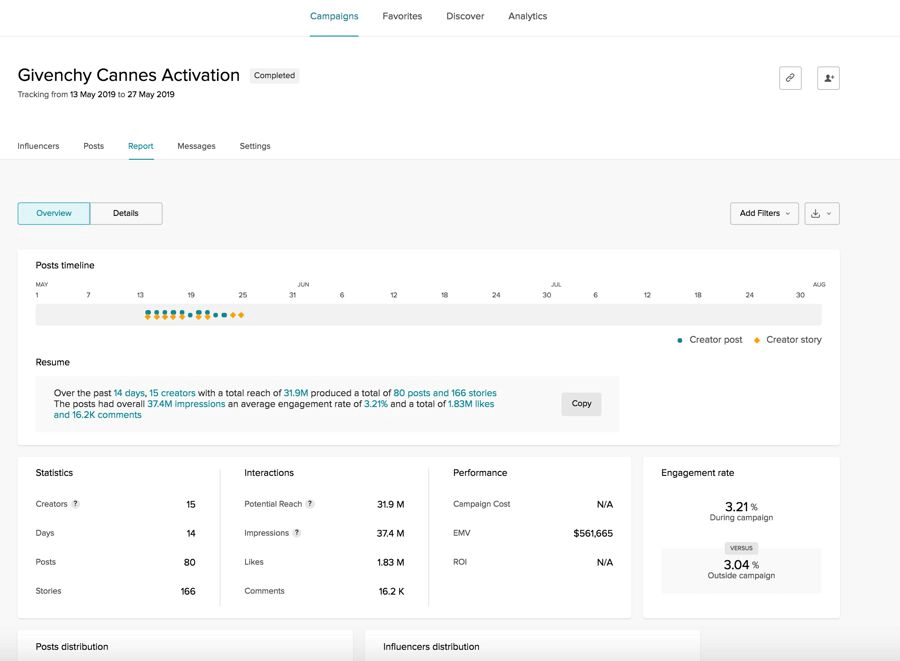The height and width of the screenshot is (661, 900).
Task: Click the '37.4M impressions' link in resume
Action: 186,404
